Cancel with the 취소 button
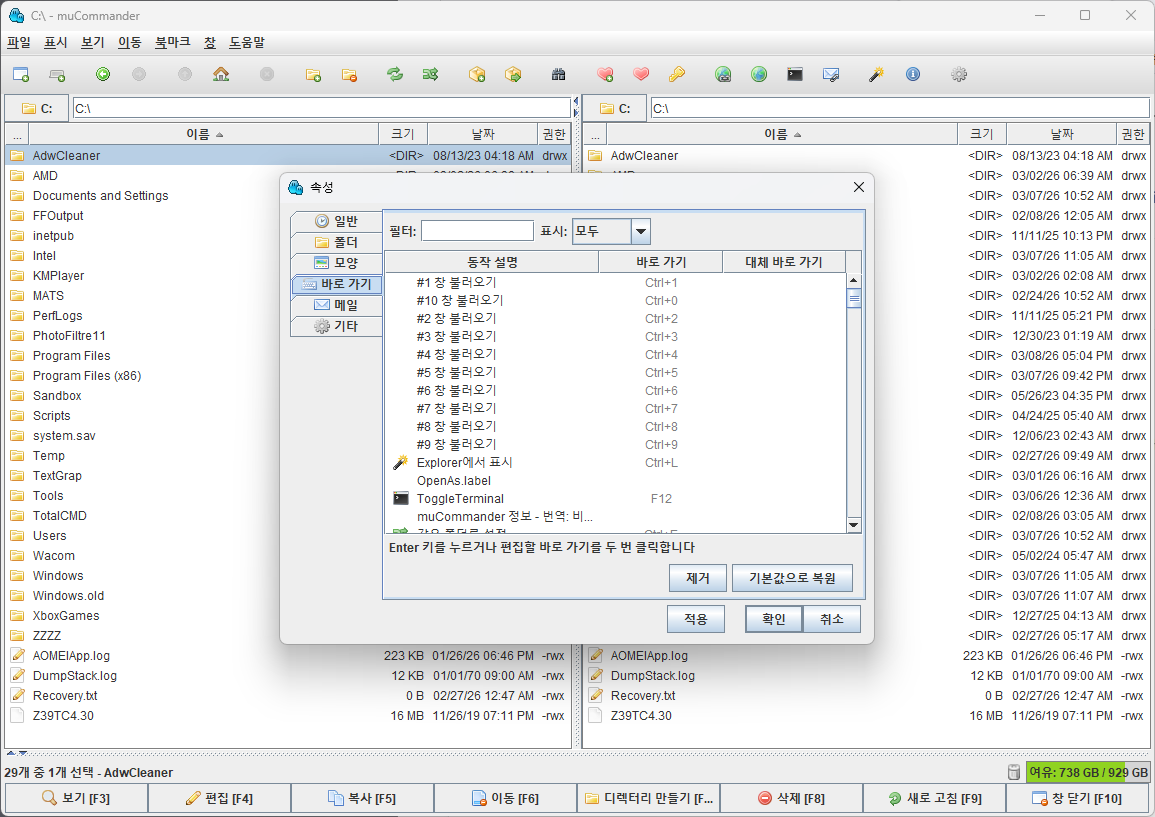The image size is (1155, 817). click(x=832, y=619)
